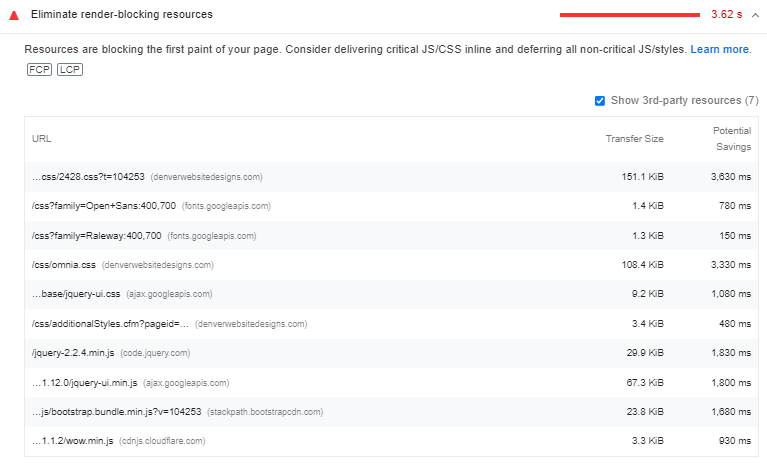The height and width of the screenshot is (470, 767).
Task: Open the /jquery-2.2.4.min.js URL
Action: point(73,353)
